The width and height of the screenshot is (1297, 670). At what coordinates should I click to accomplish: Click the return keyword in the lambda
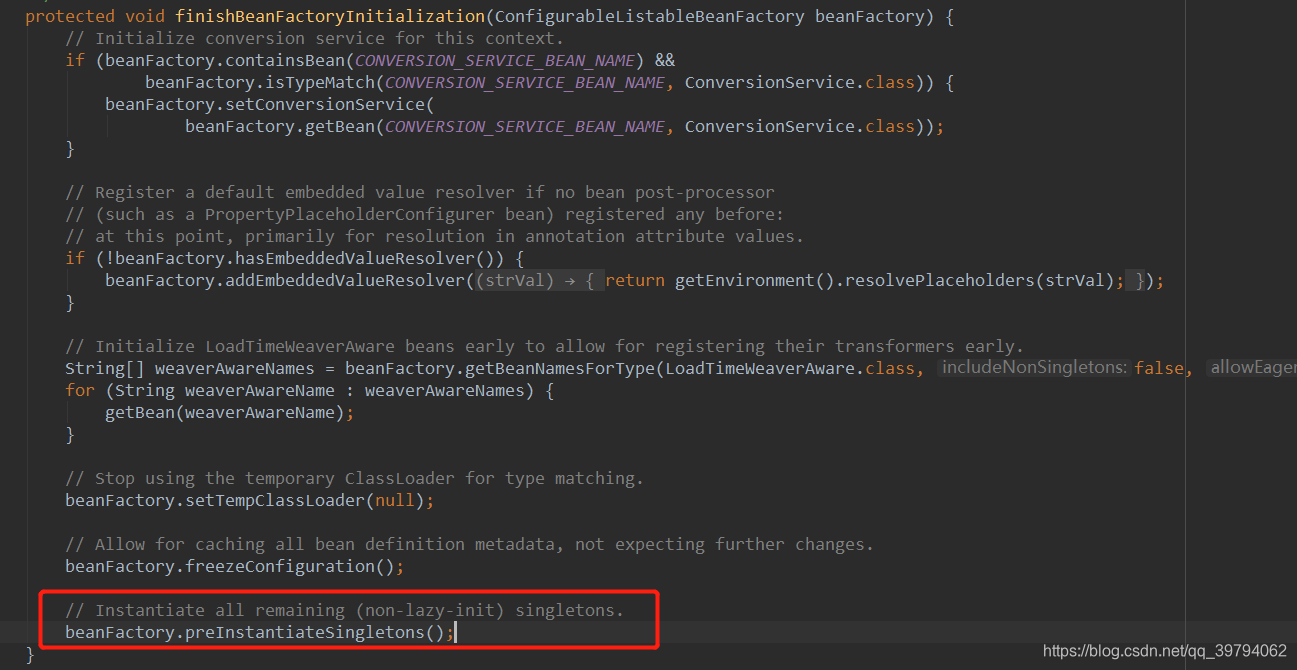635,280
